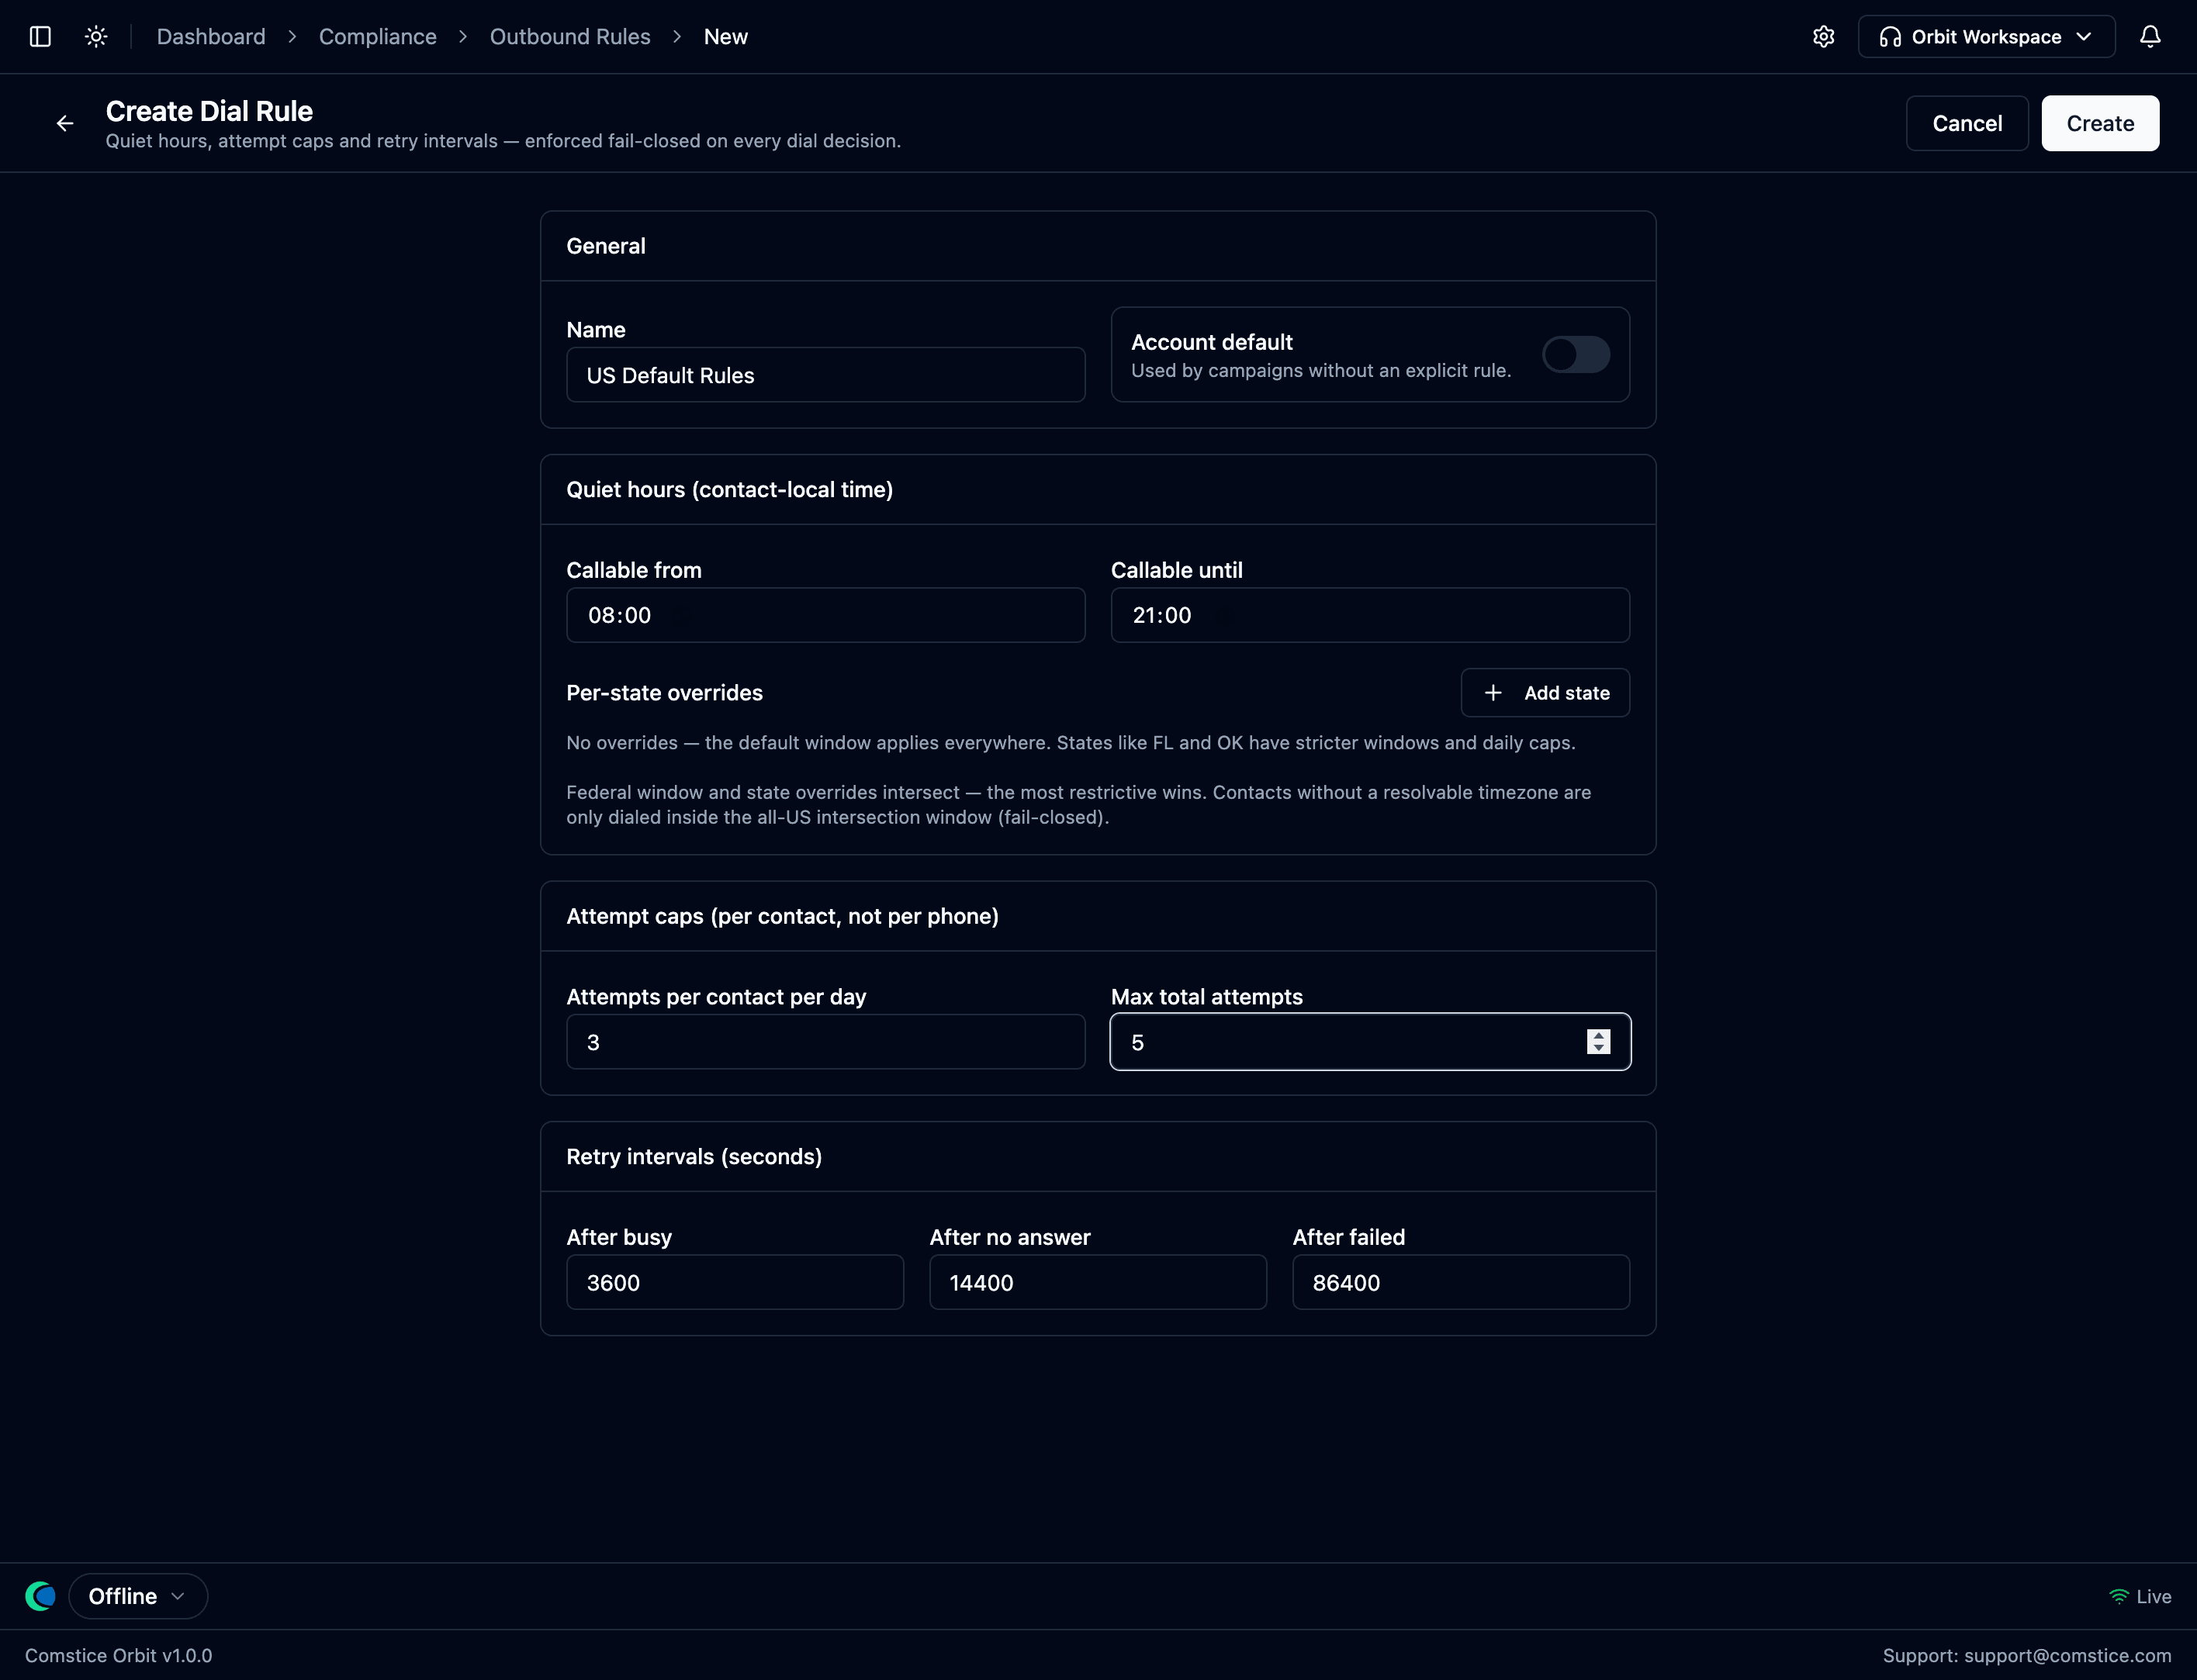The width and height of the screenshot is (2197, 1680).
Task: Add a per-state override with Add state
Action: [1544, 693]
